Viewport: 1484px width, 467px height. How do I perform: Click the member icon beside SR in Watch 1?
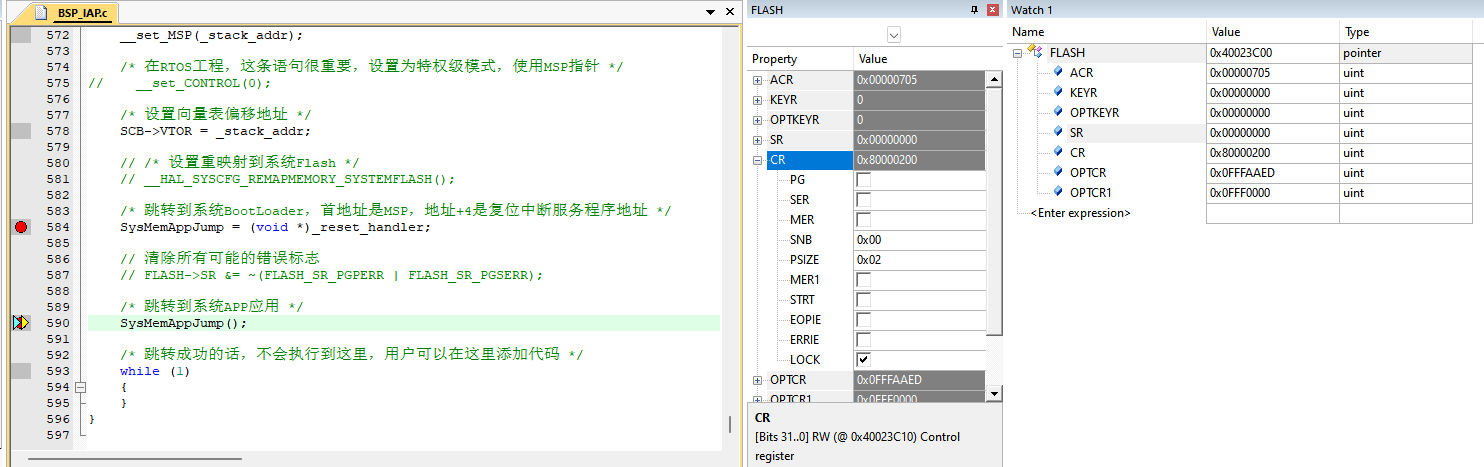pyautogui.click(x=1058, y=132)
